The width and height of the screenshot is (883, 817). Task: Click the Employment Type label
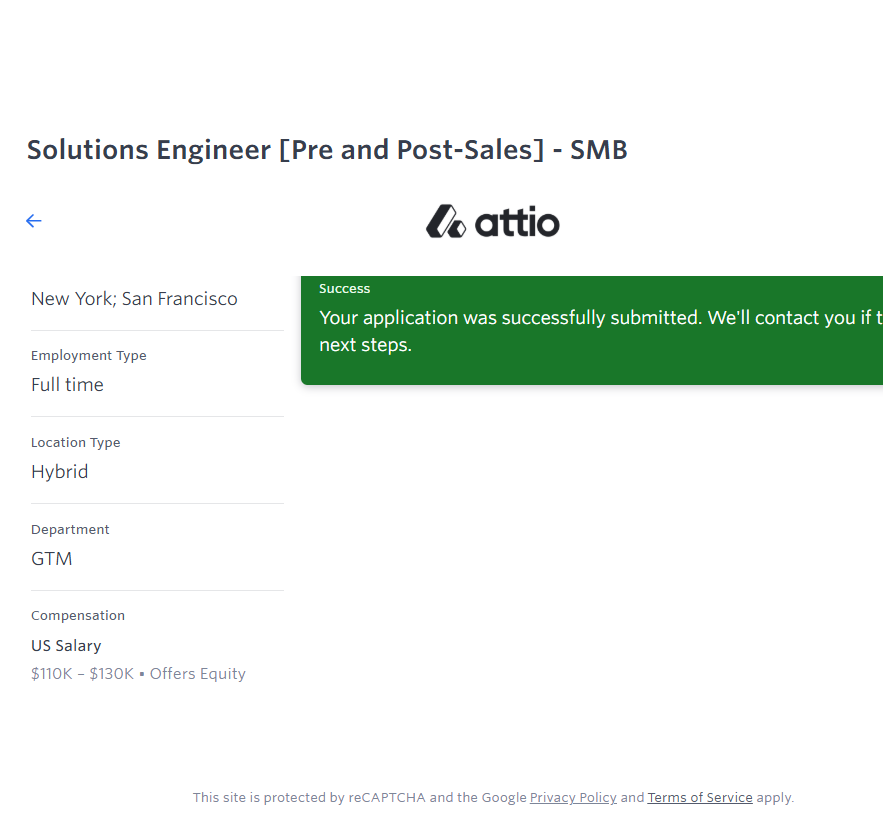click(x=88, y=356)
